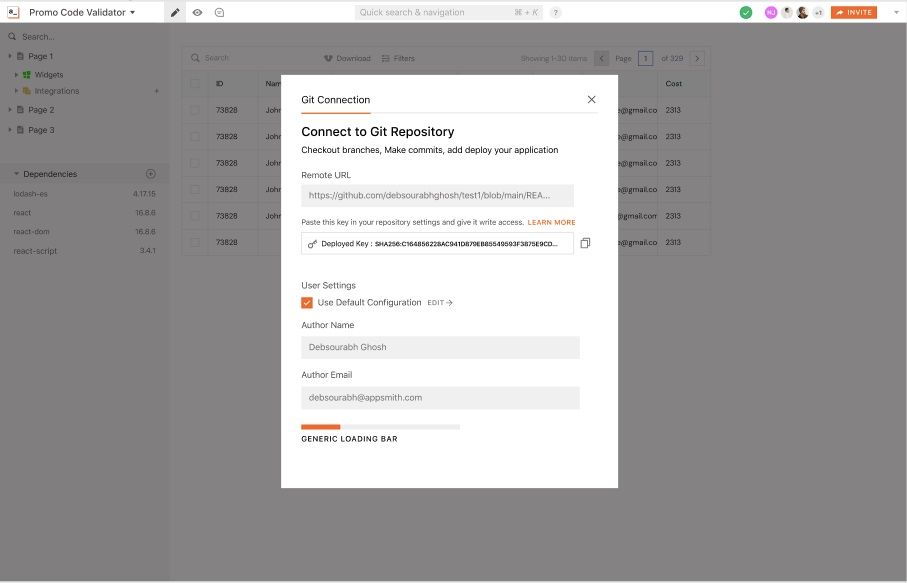Open the comments icon in top toolbar

tap(219, 12)
